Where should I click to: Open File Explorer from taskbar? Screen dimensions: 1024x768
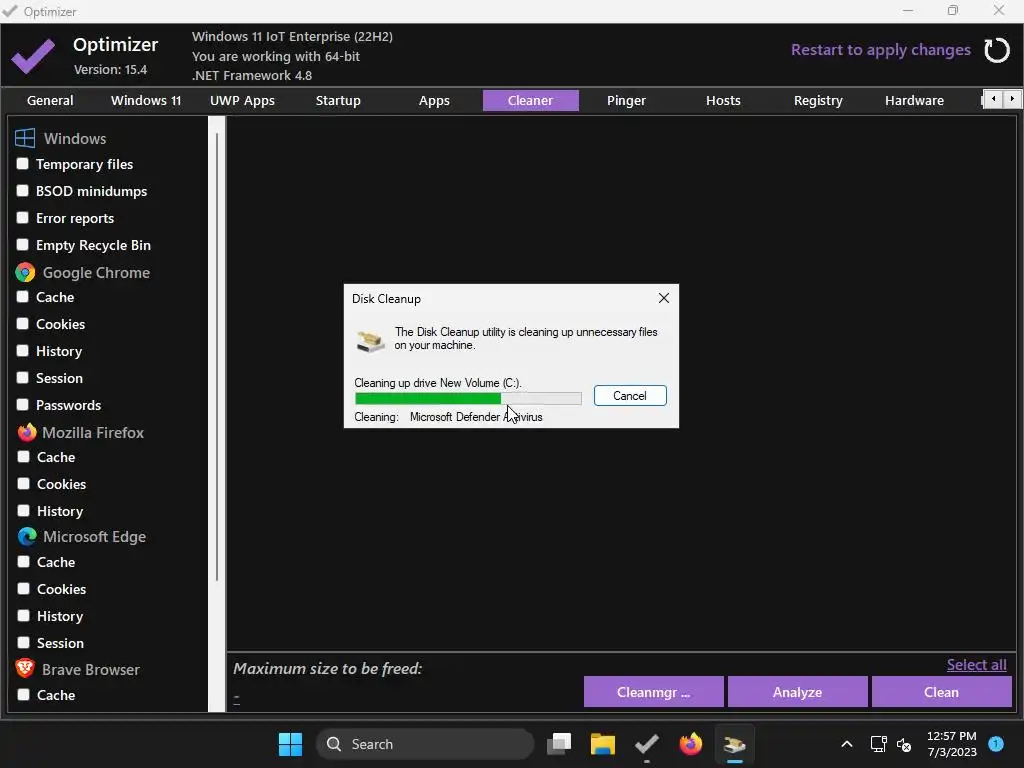[x=603, y=744]
